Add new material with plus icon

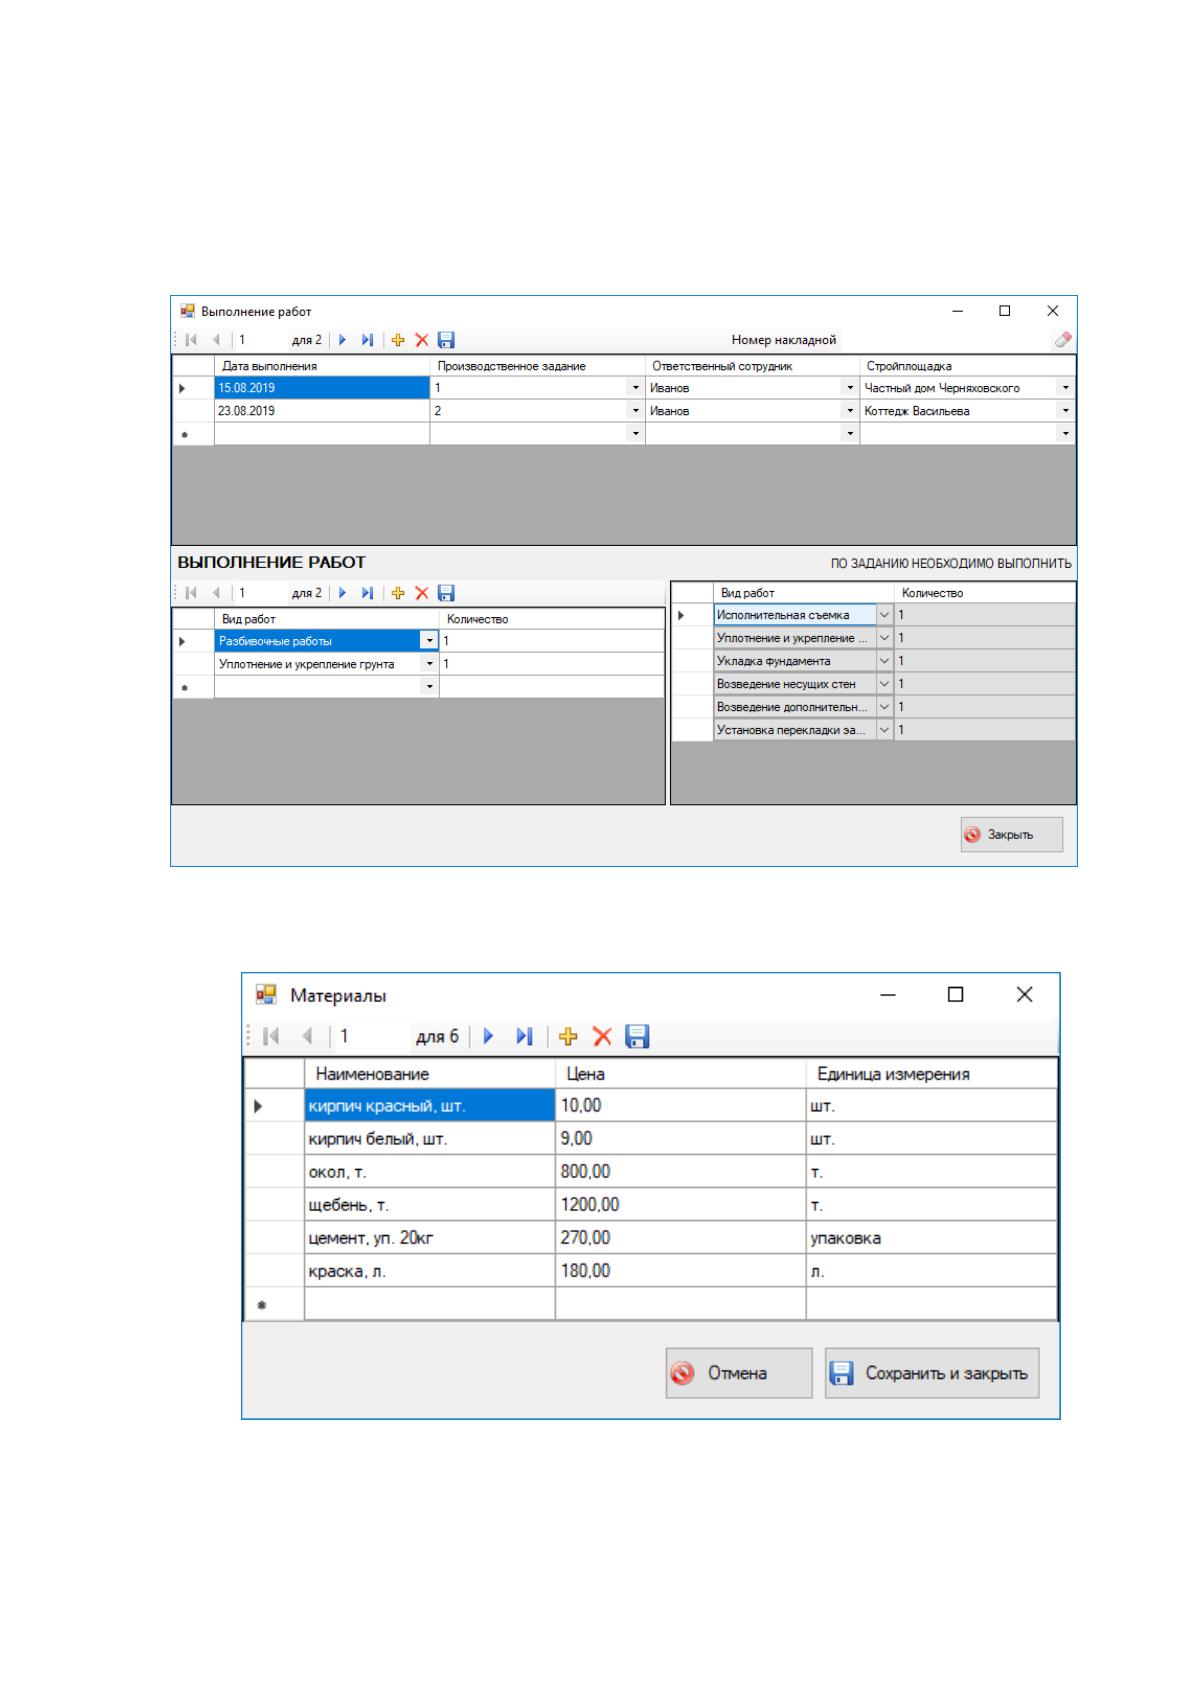568,1036
